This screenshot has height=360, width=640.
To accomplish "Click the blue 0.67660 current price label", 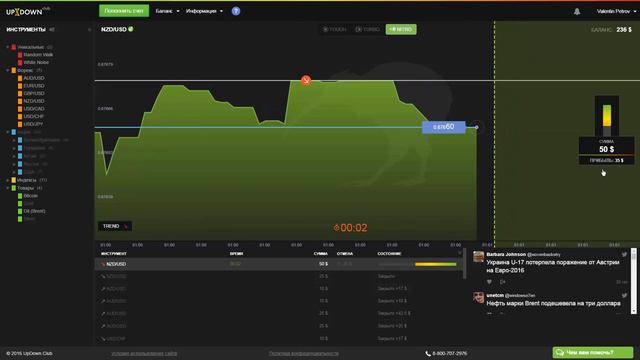I will (444, 127).
